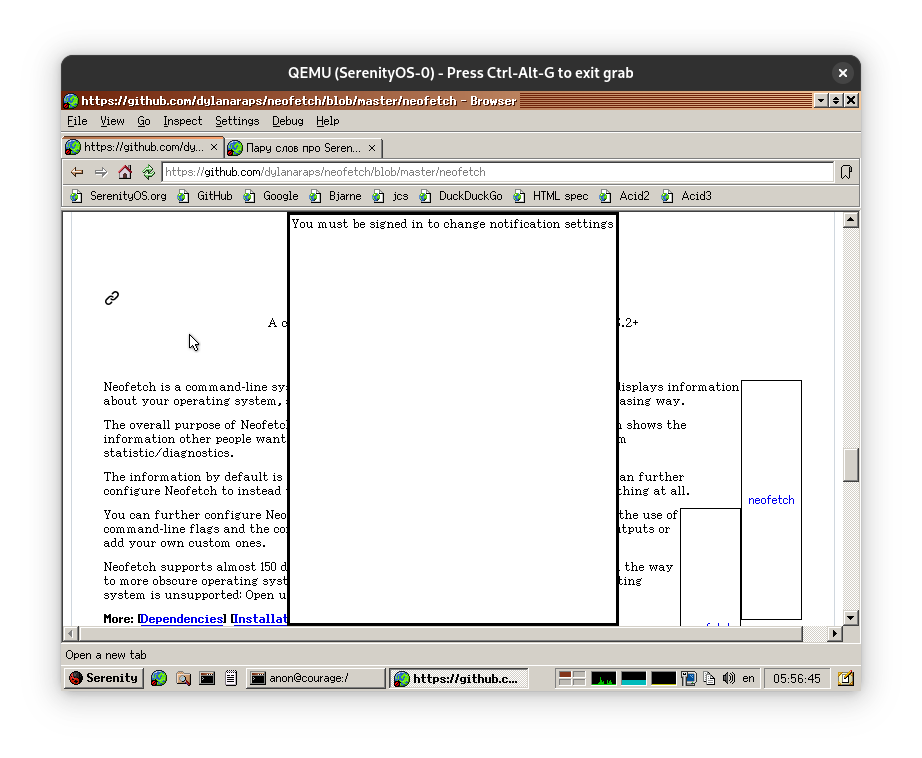Open the Serenity start menu

103,678
